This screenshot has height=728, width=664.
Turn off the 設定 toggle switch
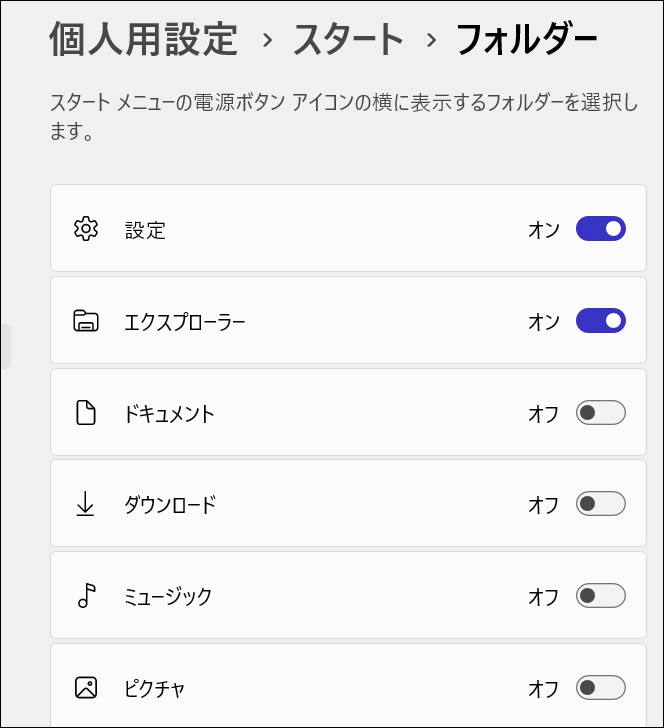click(600, 229)
